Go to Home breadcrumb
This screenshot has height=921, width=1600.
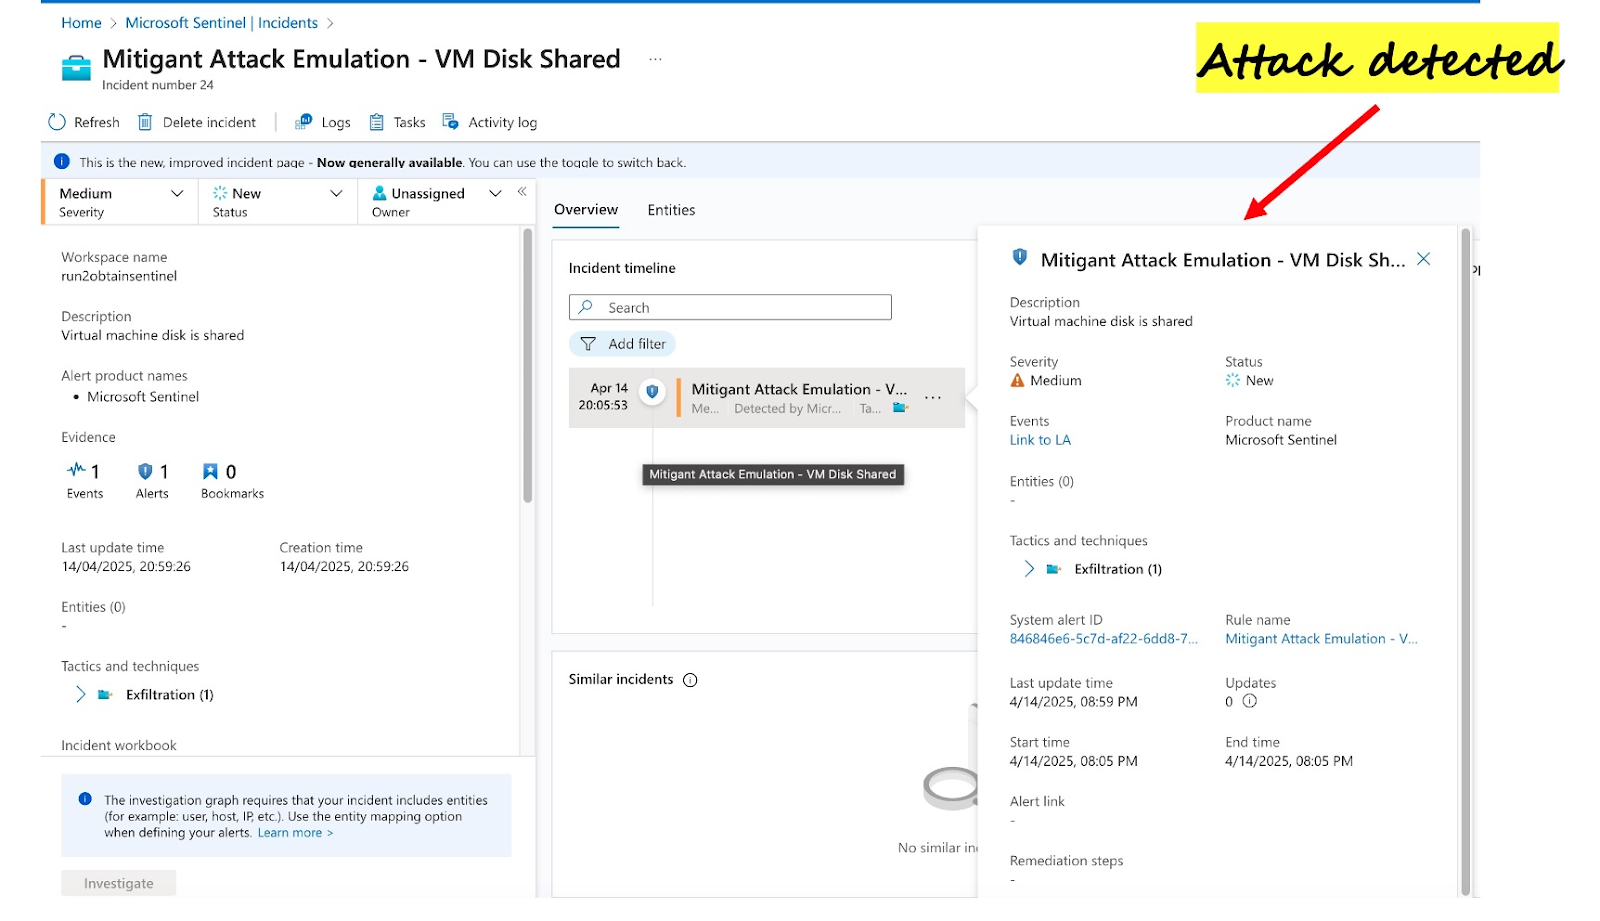tap(81, 23)
